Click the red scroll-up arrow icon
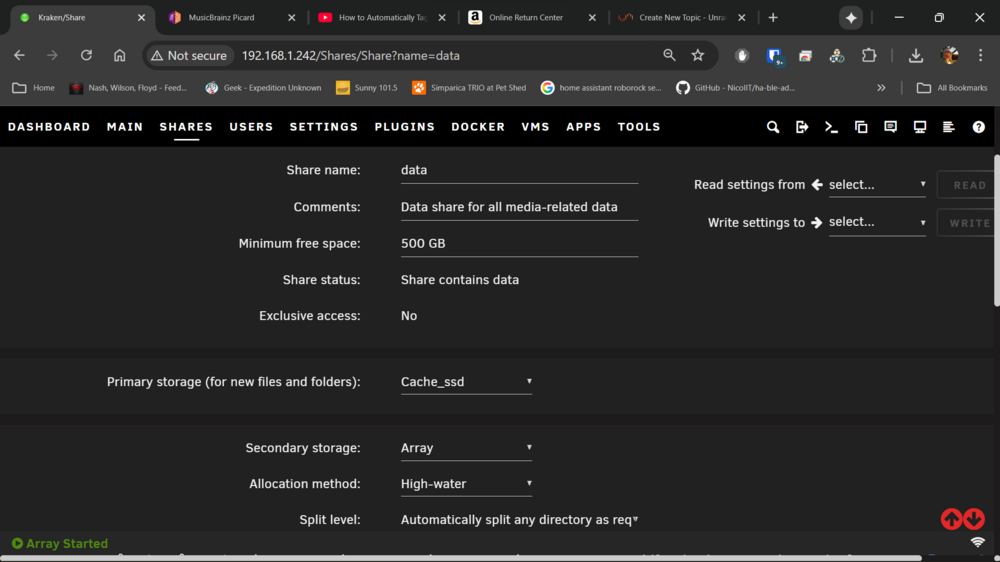The width and height of the screenshot is (1000, 562). tap(952, 519)
